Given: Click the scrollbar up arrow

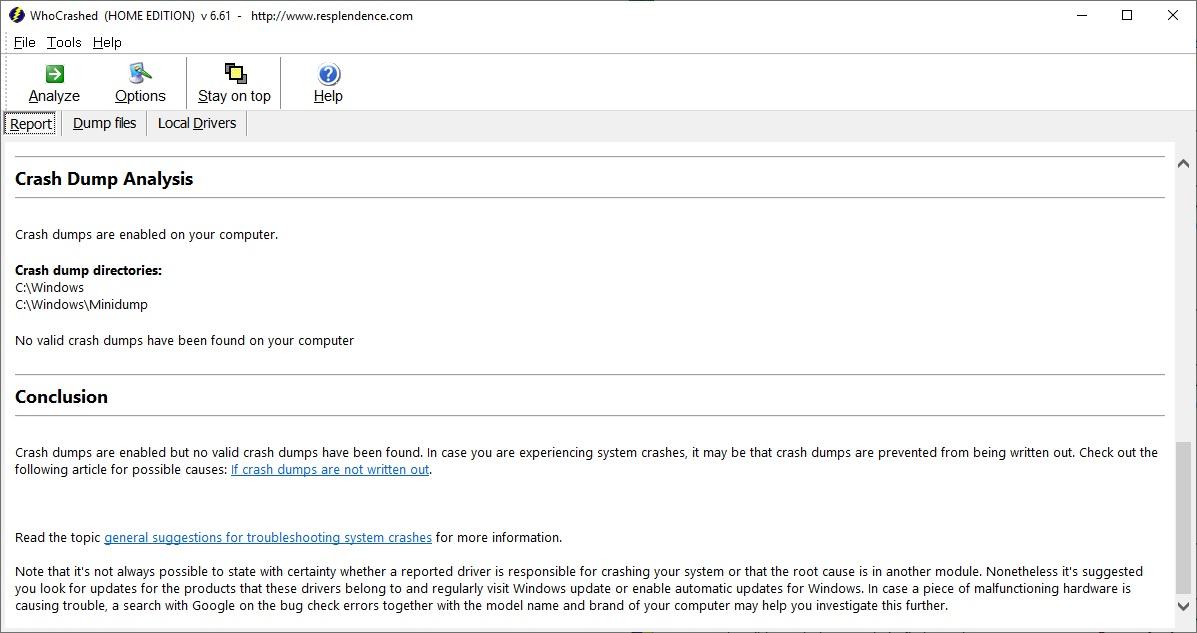Looking at the screenshot, I should 1183,164.
